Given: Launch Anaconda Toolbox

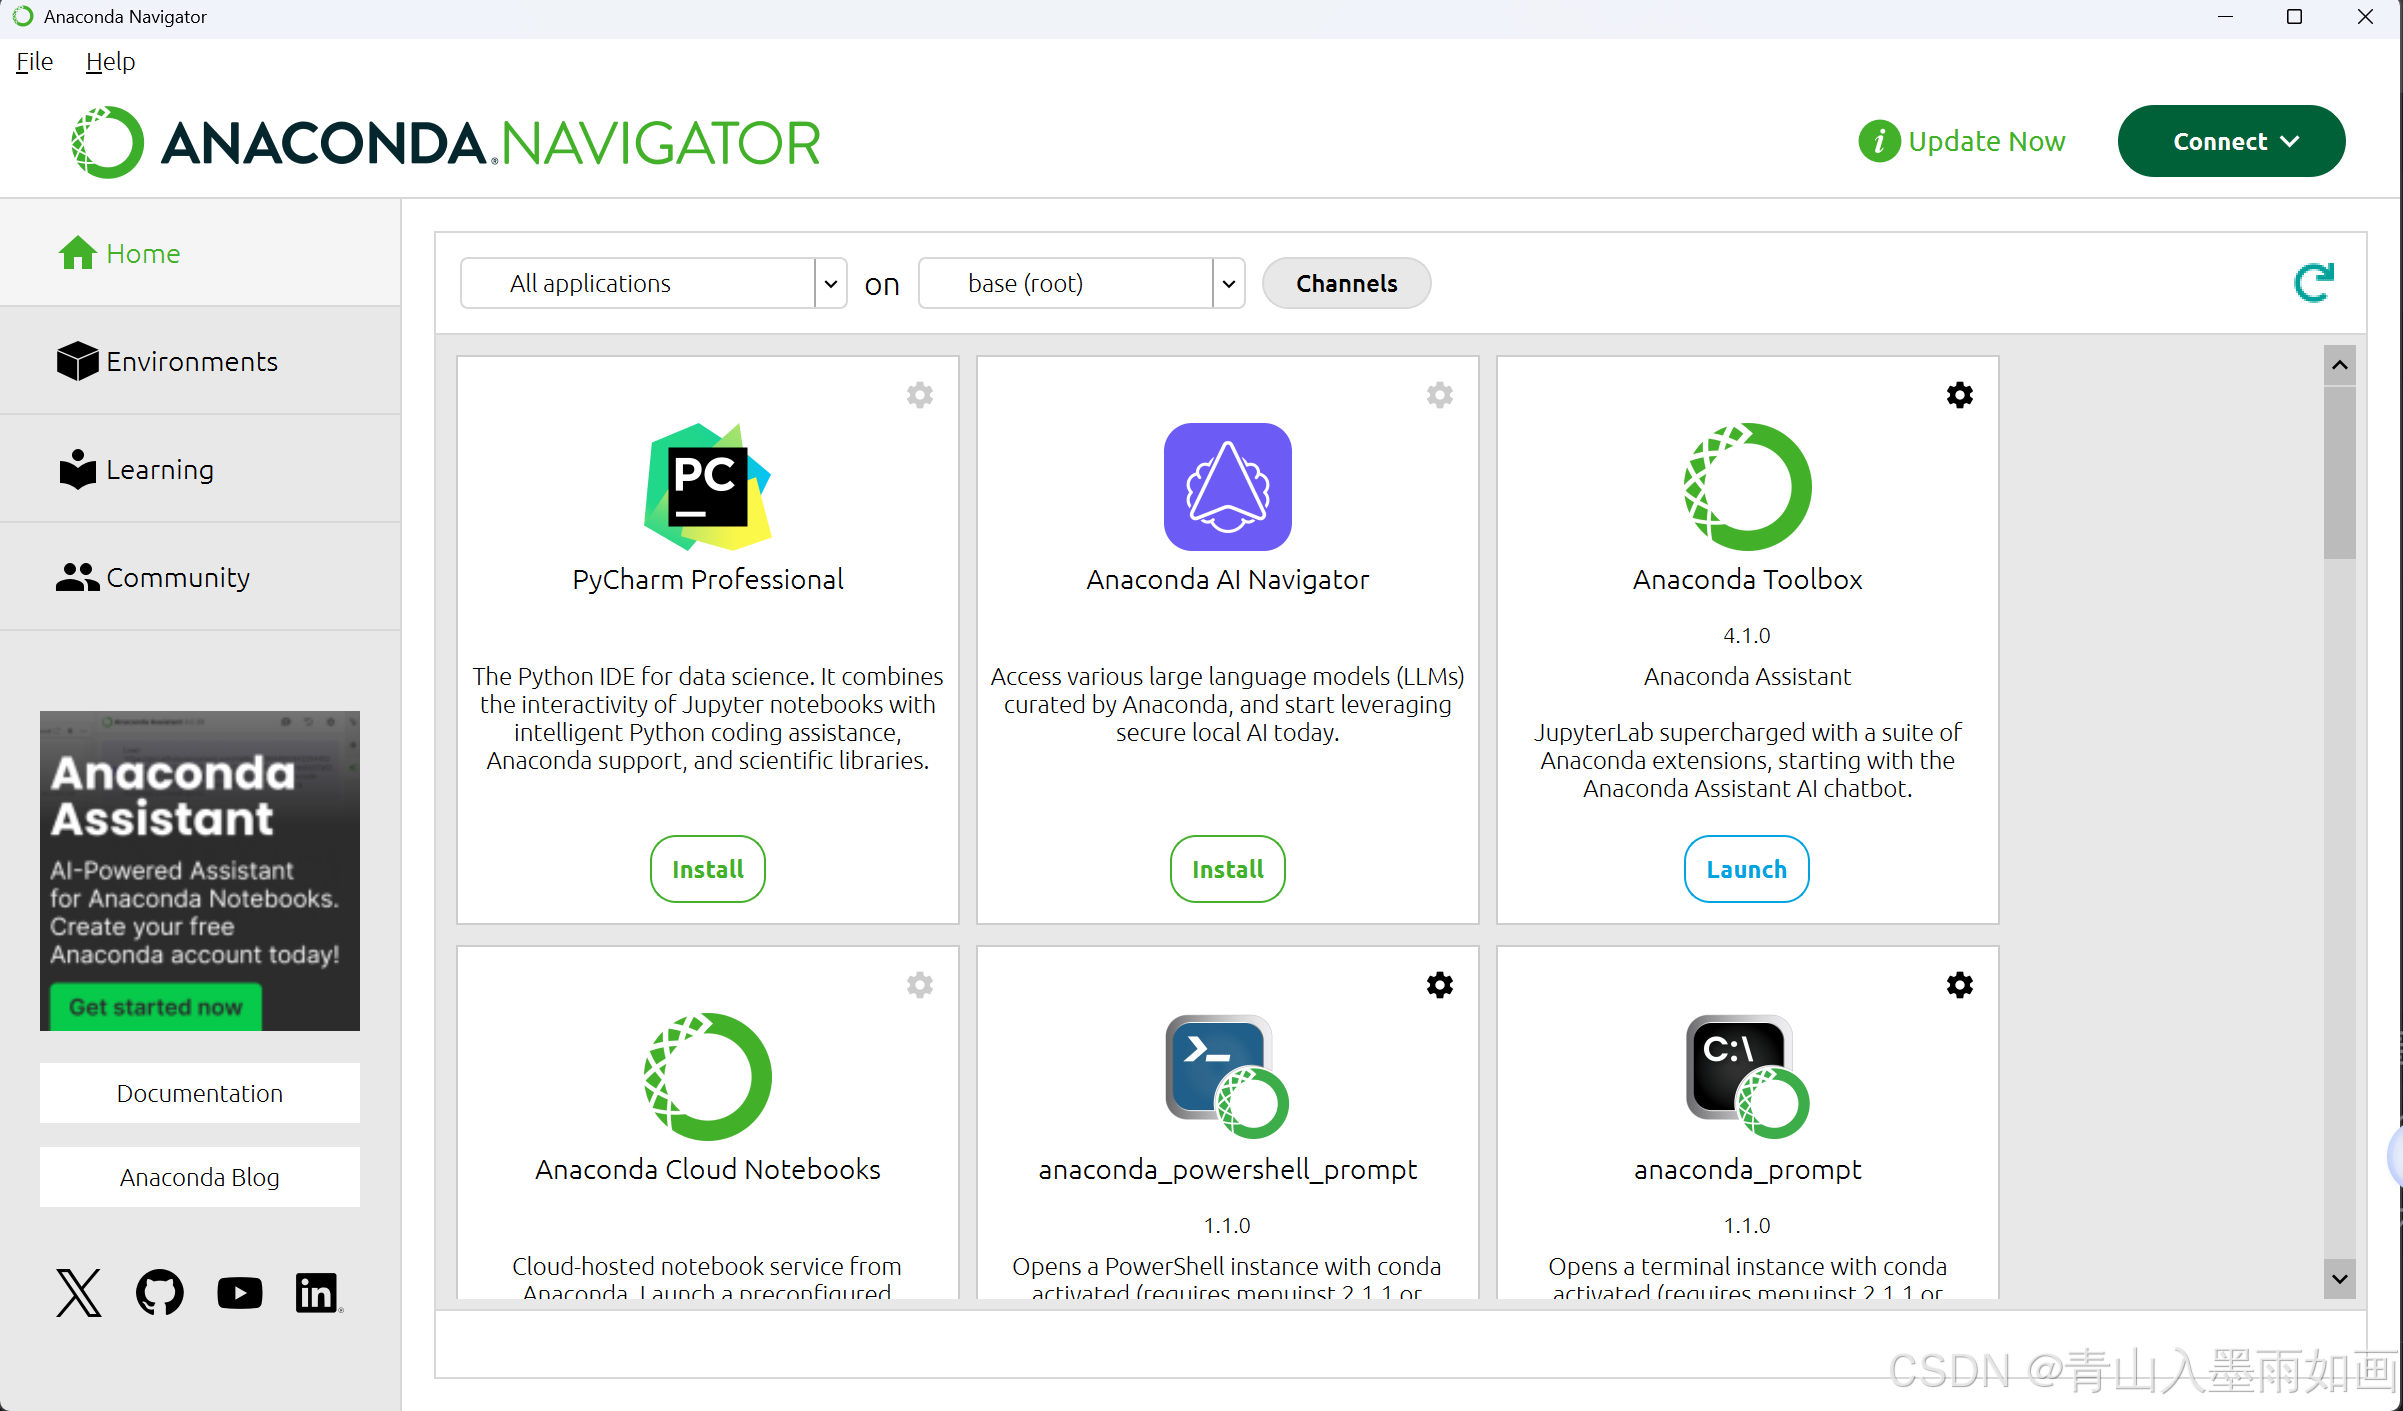Looking at the screenshot, I should (1746, 869).
